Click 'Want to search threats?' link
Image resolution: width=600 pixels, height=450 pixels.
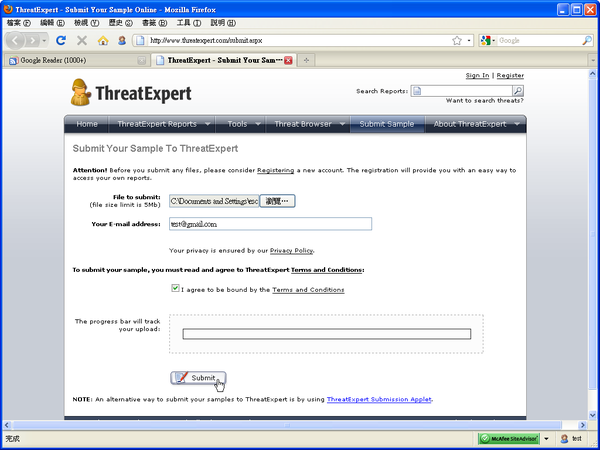click(x=484, y=101)
